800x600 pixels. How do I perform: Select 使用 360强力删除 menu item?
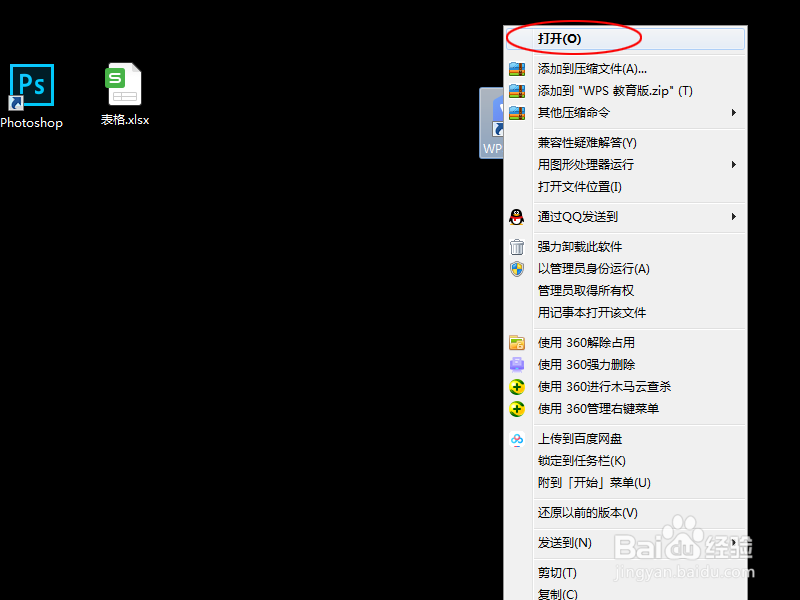point(625,365)
